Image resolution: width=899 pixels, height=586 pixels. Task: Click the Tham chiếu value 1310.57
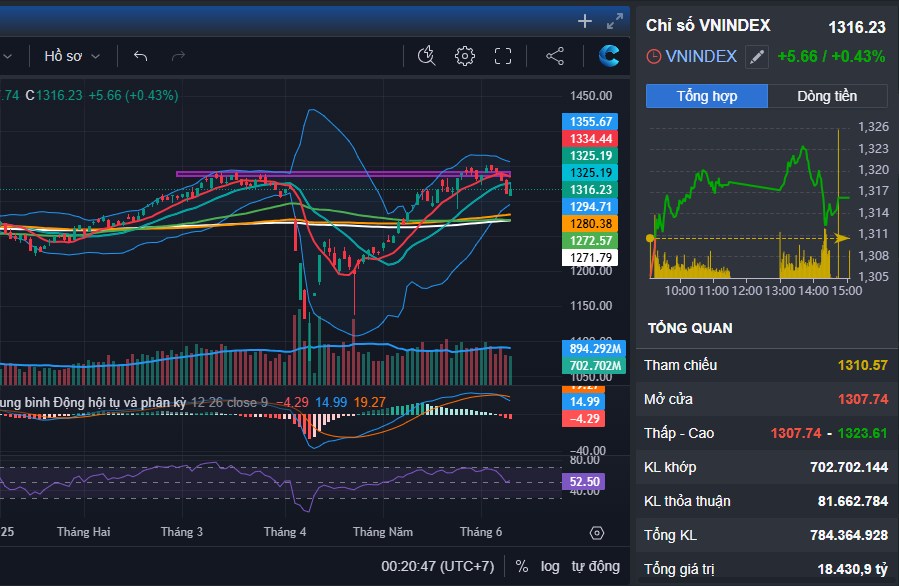(x=862, y=365)
